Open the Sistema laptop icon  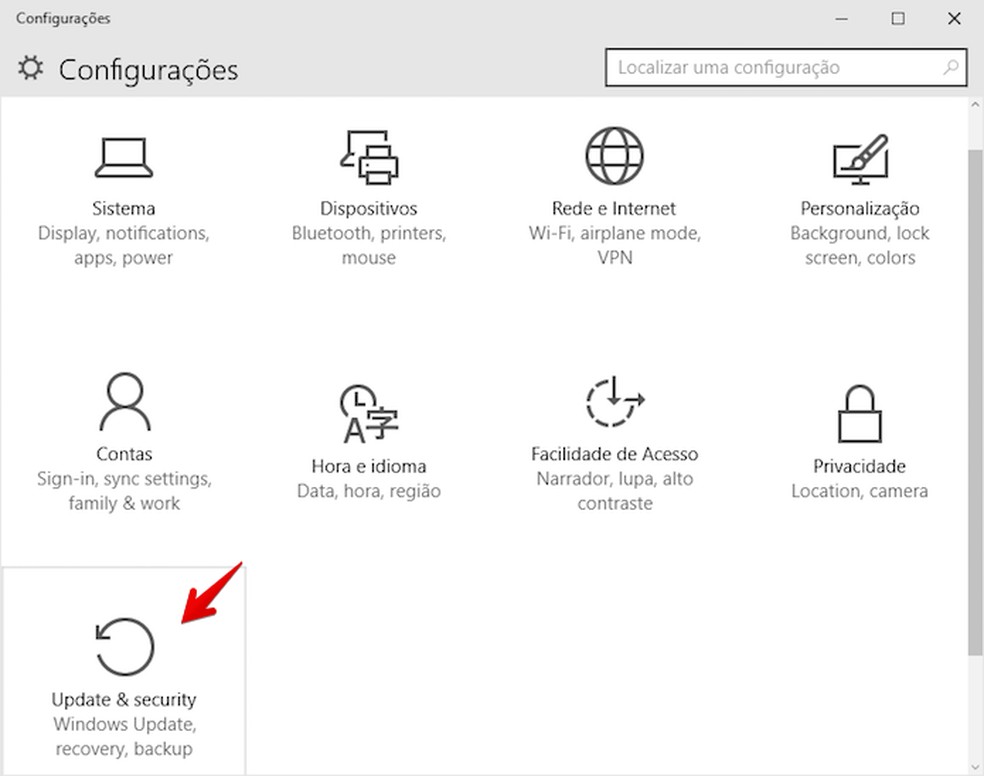pyautogui.click(x=124, y=158)
